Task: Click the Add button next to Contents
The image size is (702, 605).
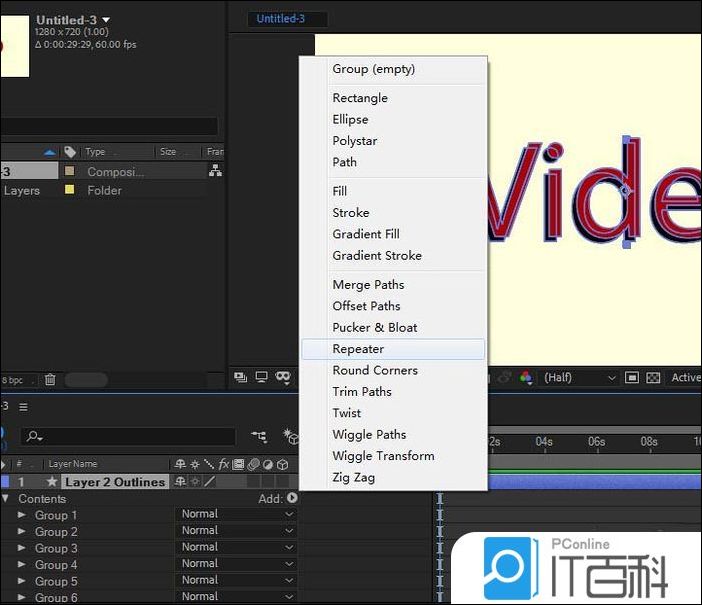Action: click(x=292, y=498)
